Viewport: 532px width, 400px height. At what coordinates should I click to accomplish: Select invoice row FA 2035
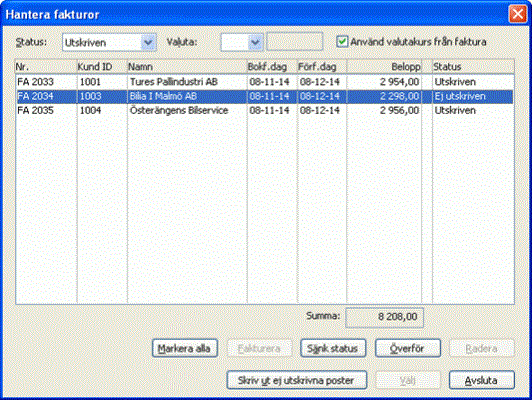click(265, 111)
